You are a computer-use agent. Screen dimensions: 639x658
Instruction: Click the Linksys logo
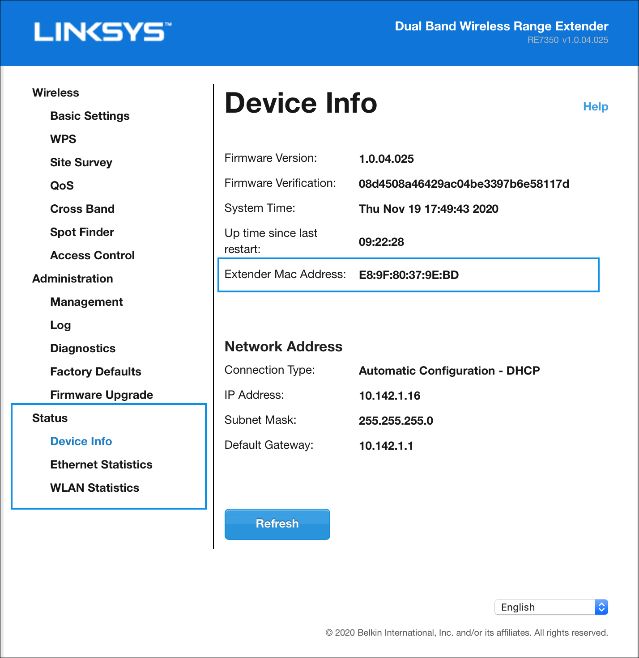pyautogui.click(x=102, y=32)
